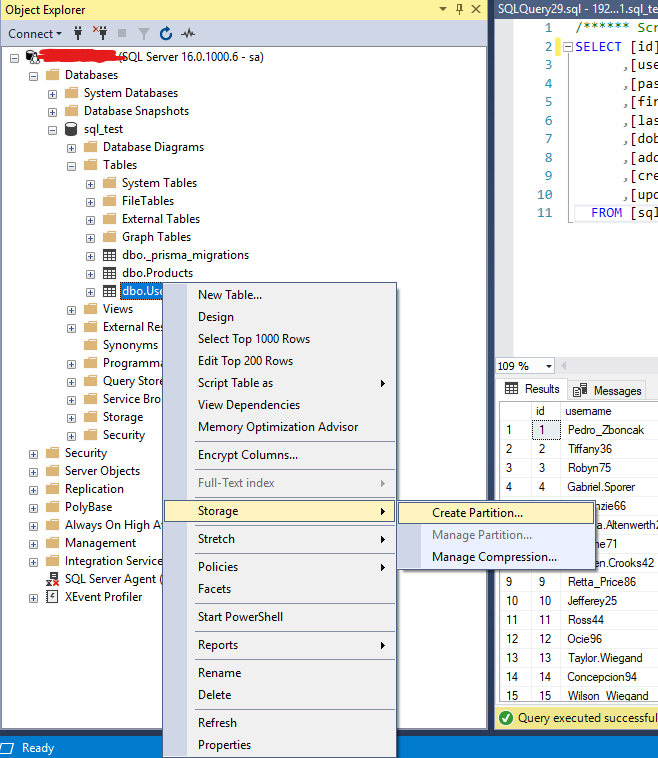Click the username column header
Viewport: 658px width, 758px height.
point(609,411)
